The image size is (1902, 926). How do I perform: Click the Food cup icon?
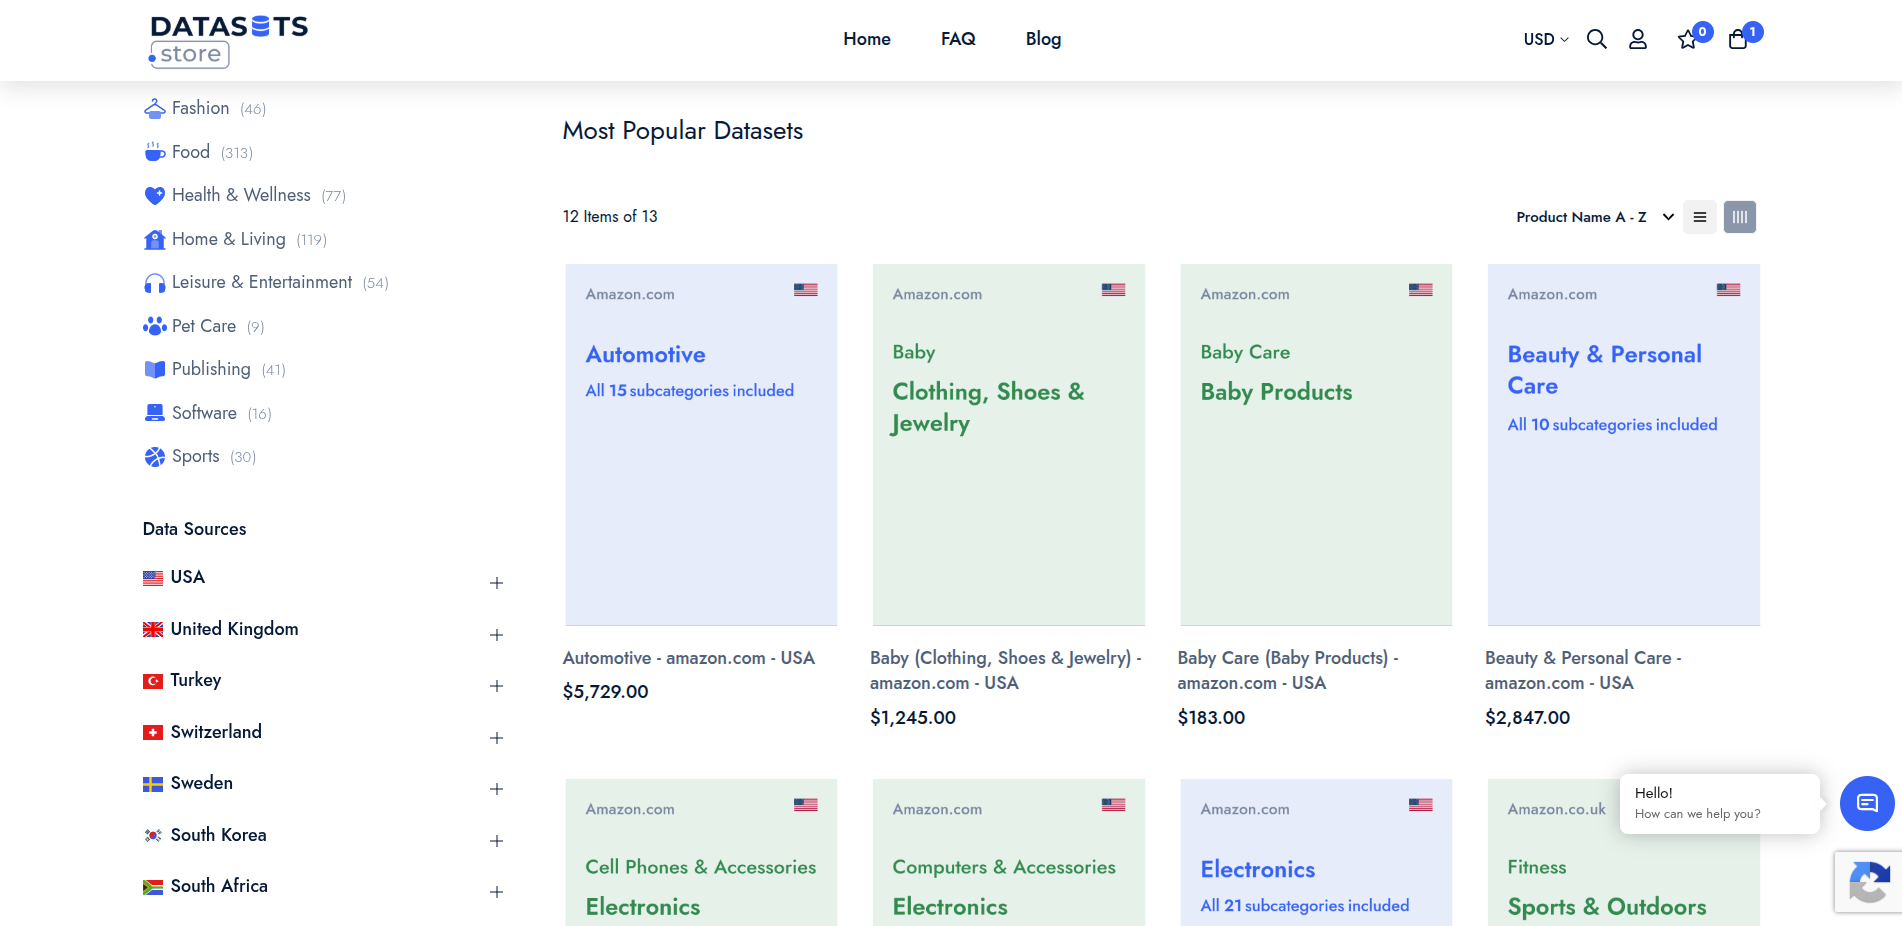[x=155, y=152]
